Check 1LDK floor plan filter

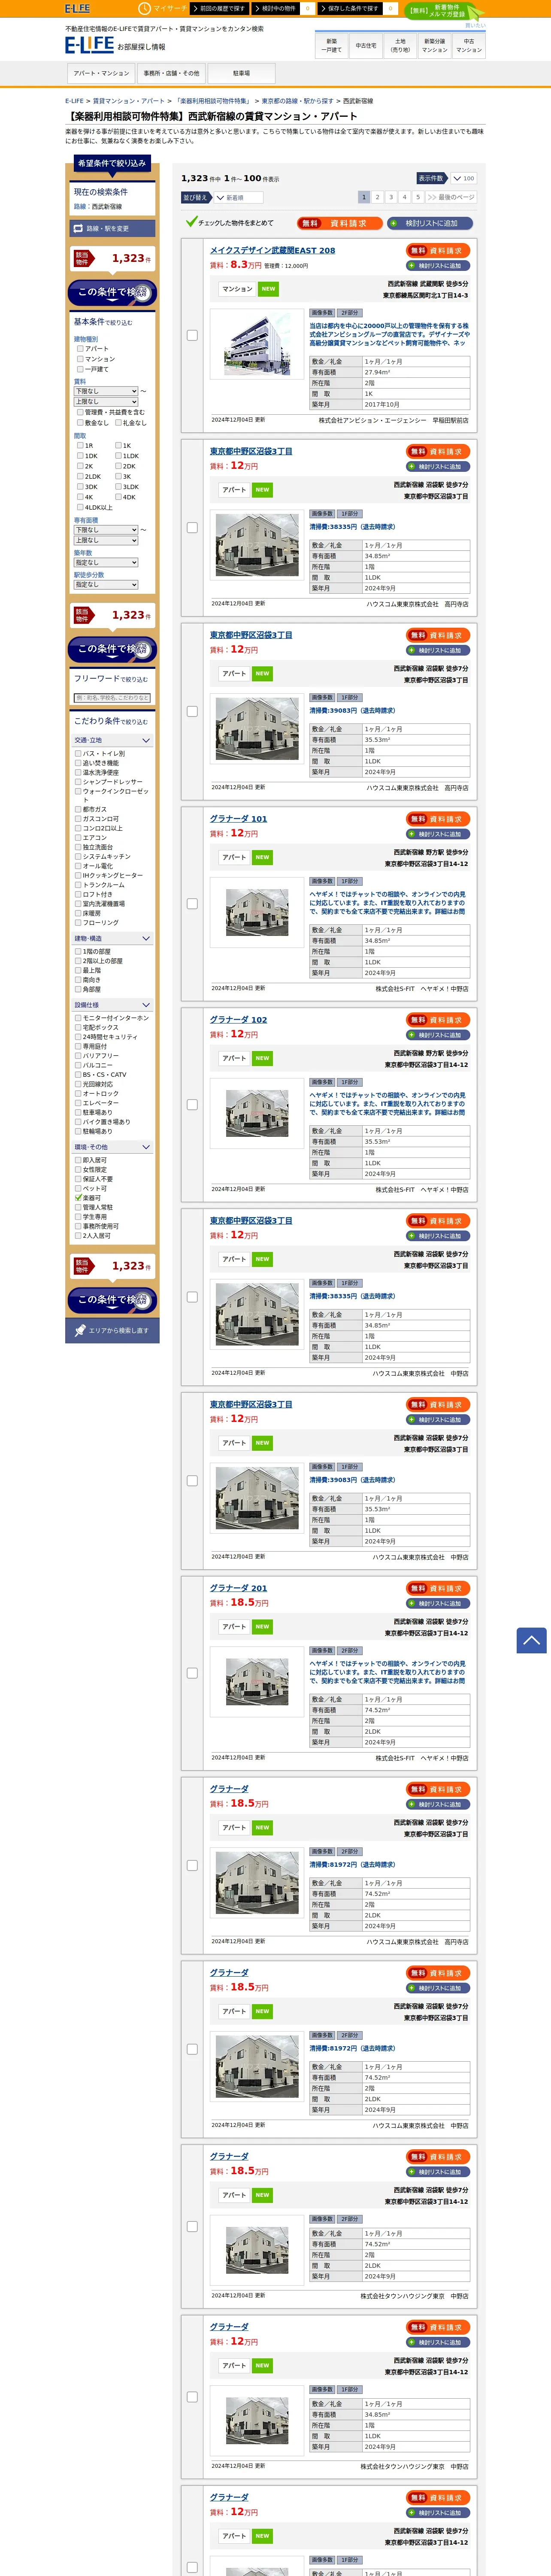click(118, 456)
